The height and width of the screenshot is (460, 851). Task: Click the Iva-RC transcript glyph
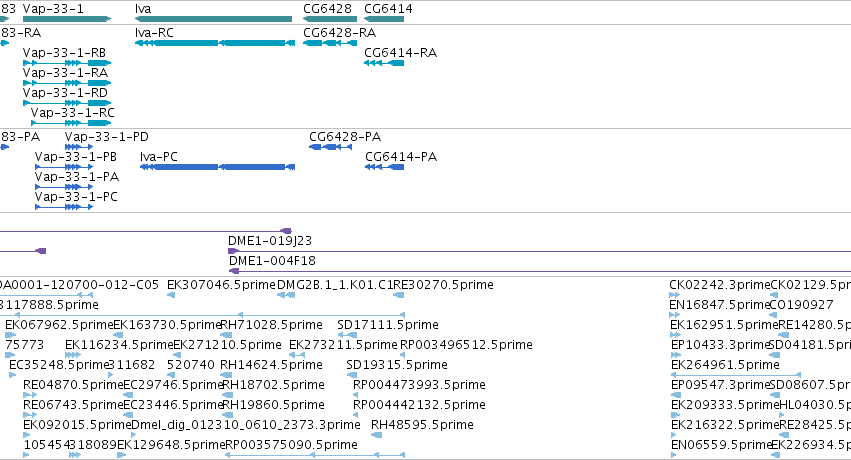pos(215,43)
